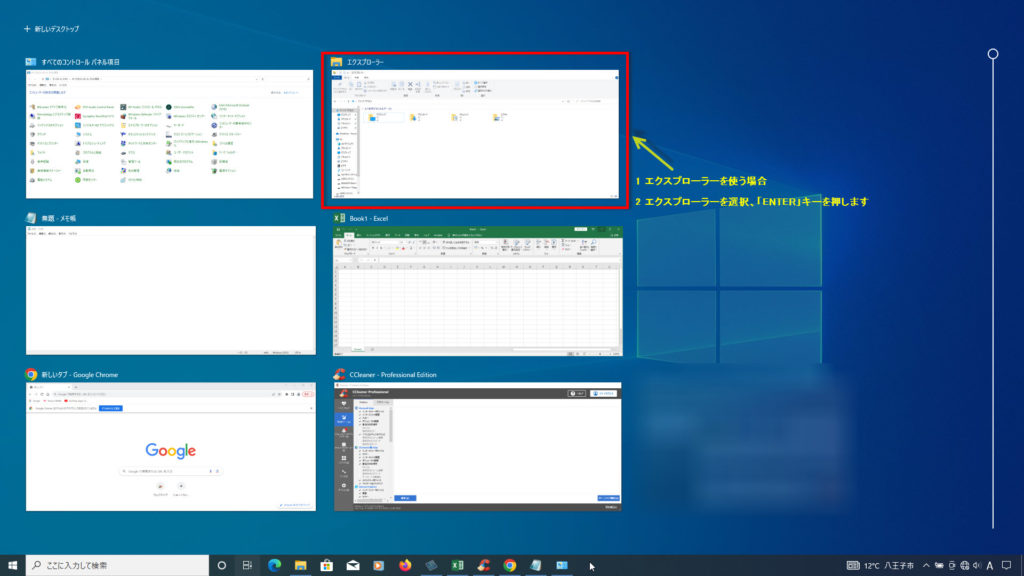Switch to the Book1 - Excel window
Screen dimensions: 1024x576
(x=477, y=290)
